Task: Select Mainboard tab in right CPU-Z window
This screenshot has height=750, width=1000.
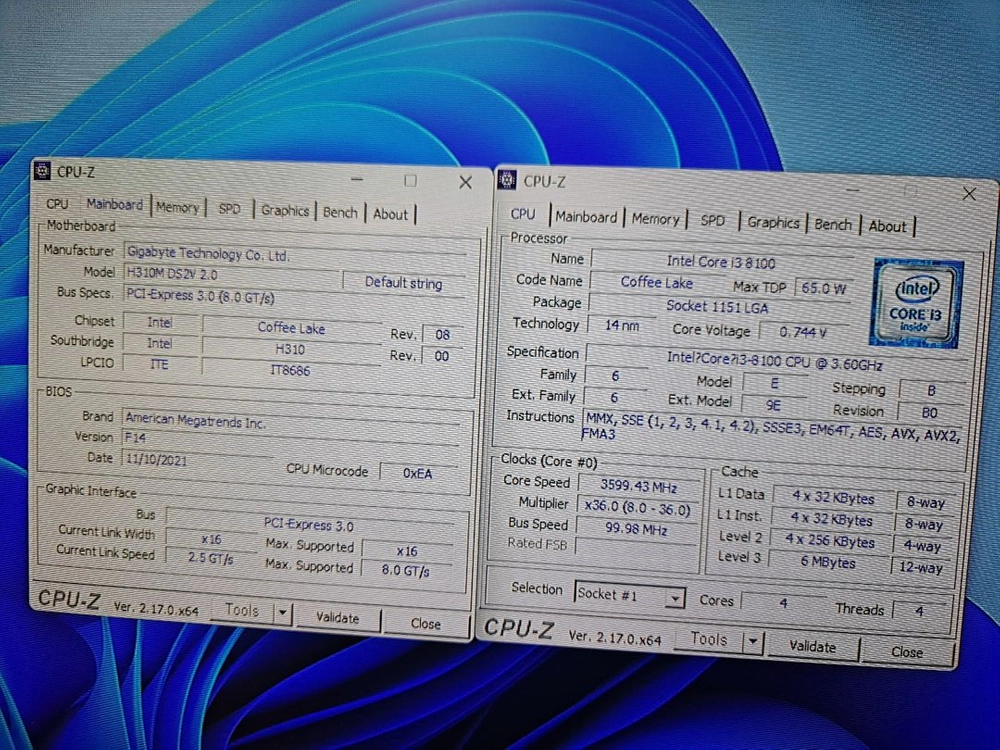Action: [x=586, y=217]
